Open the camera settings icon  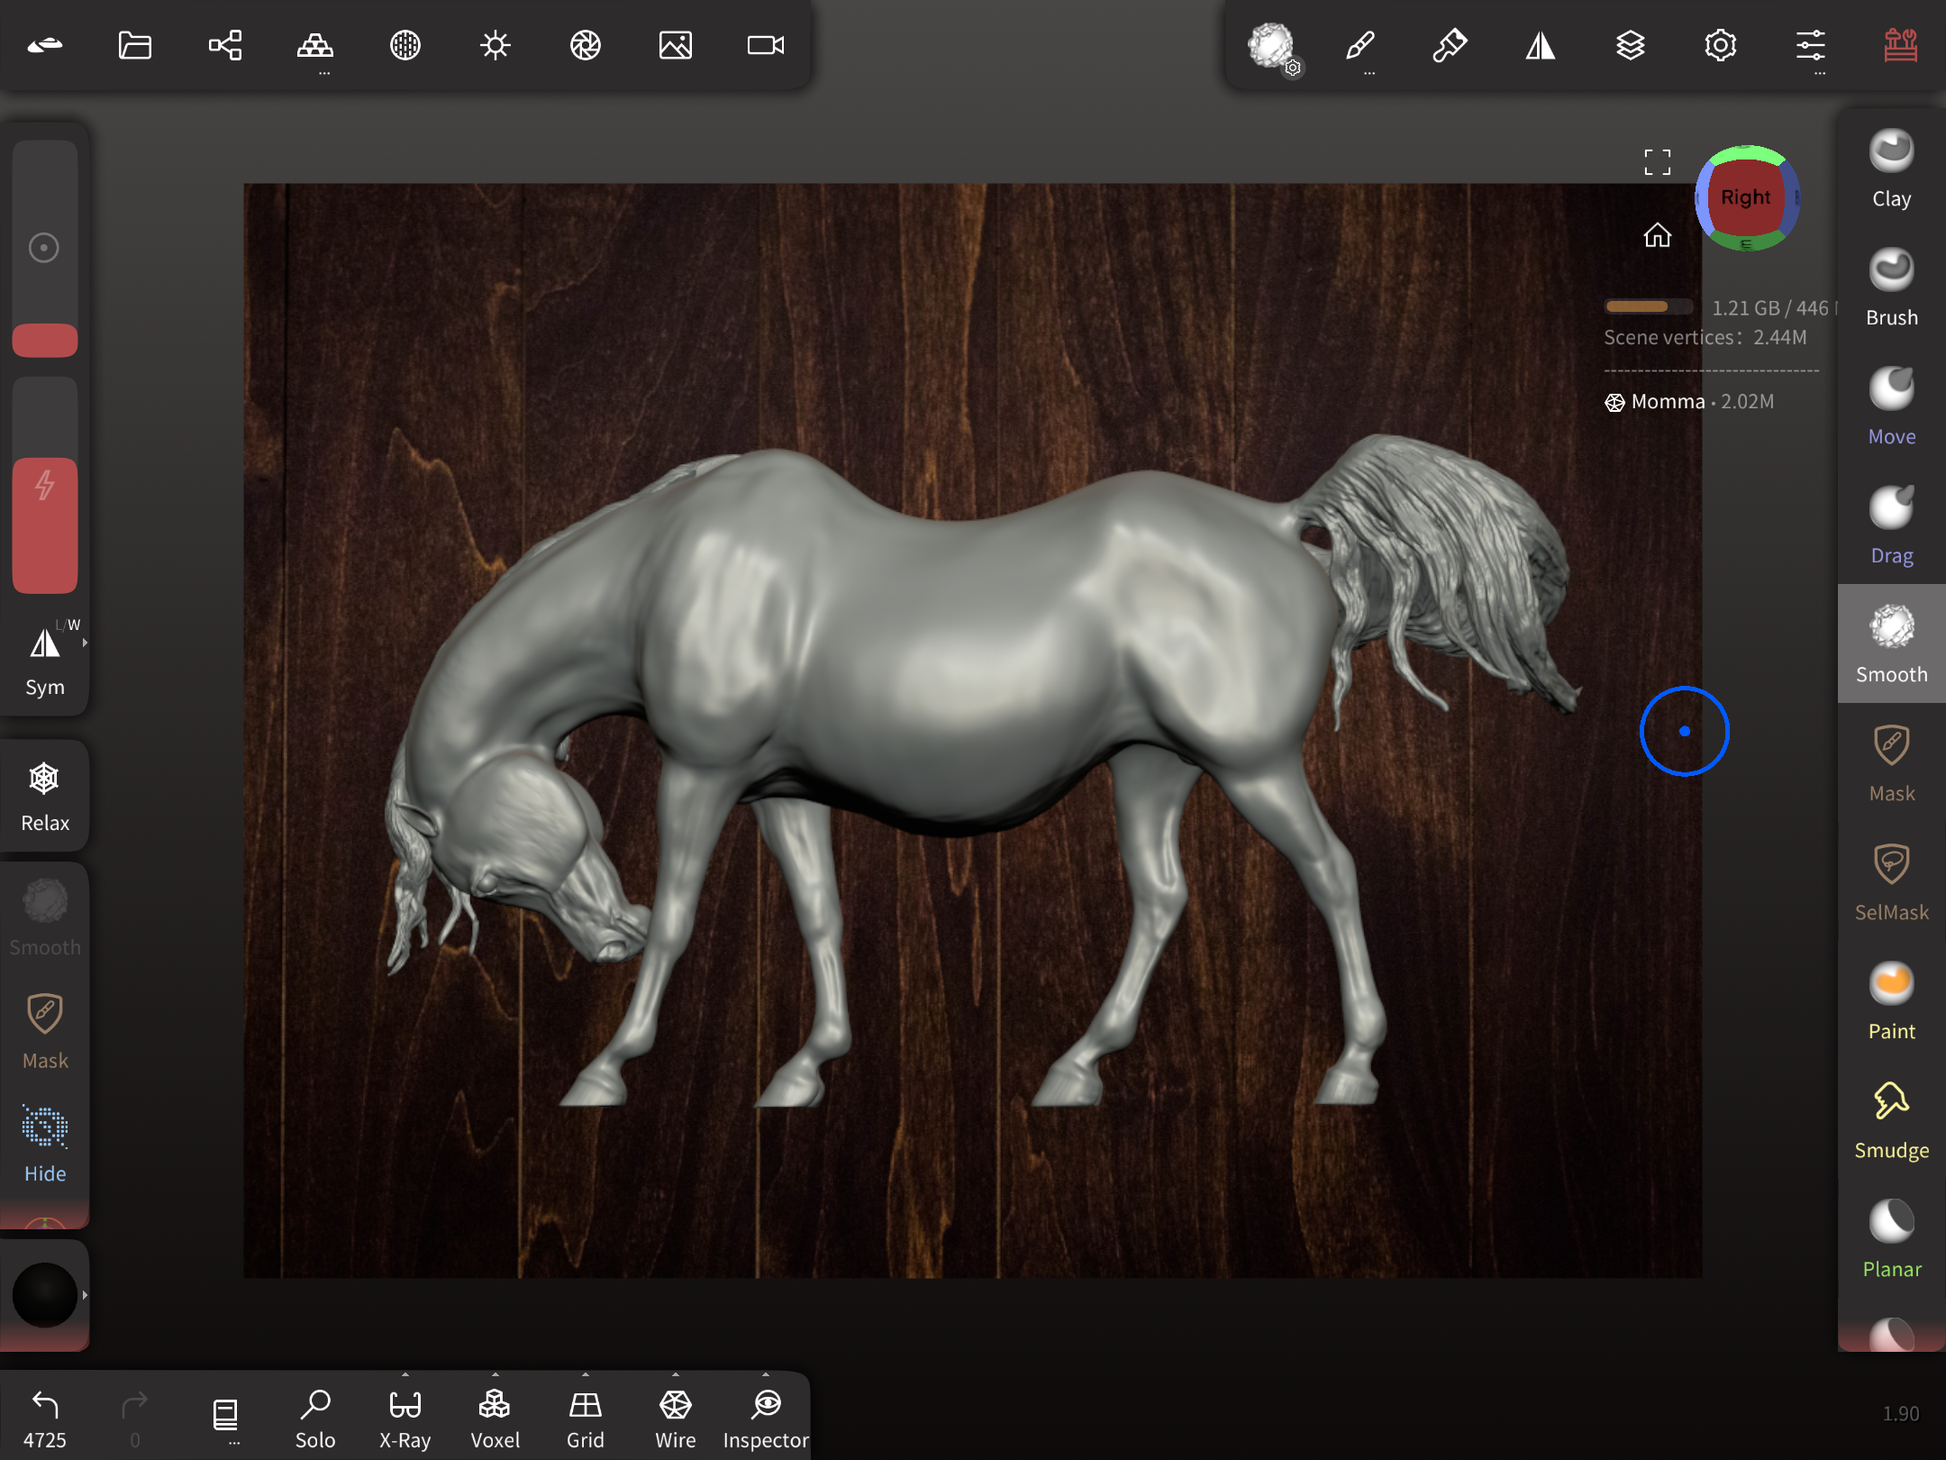765,45
